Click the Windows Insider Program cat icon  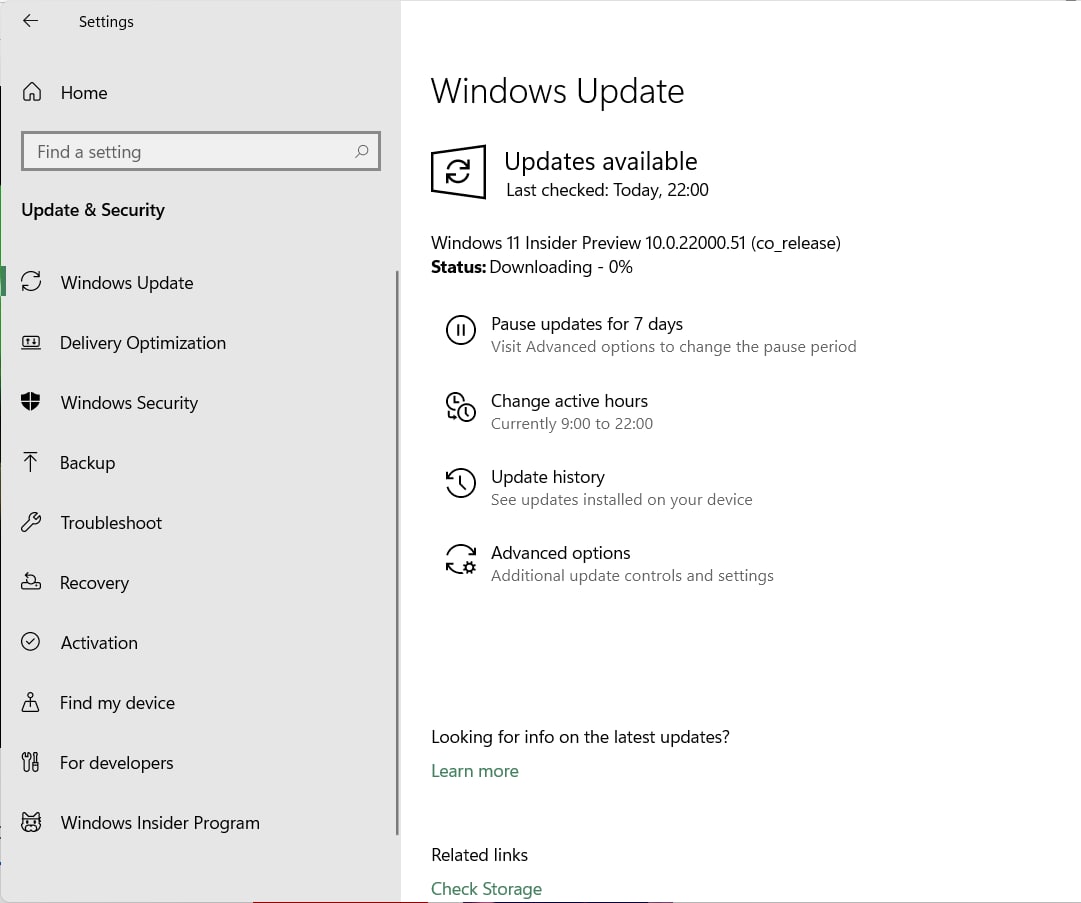coord(31,822)
